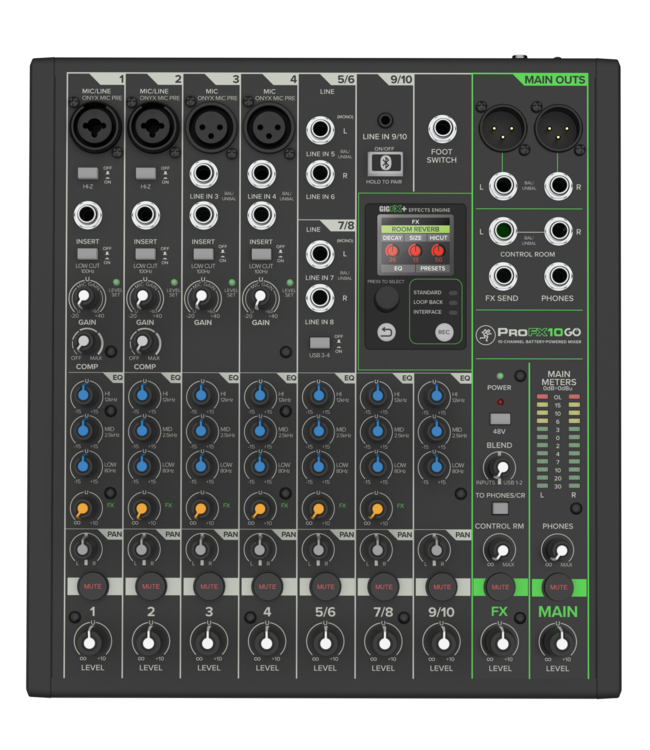Click channel 3 XLR mic input
The image size is (650, 750).
(x=211, y=127)
